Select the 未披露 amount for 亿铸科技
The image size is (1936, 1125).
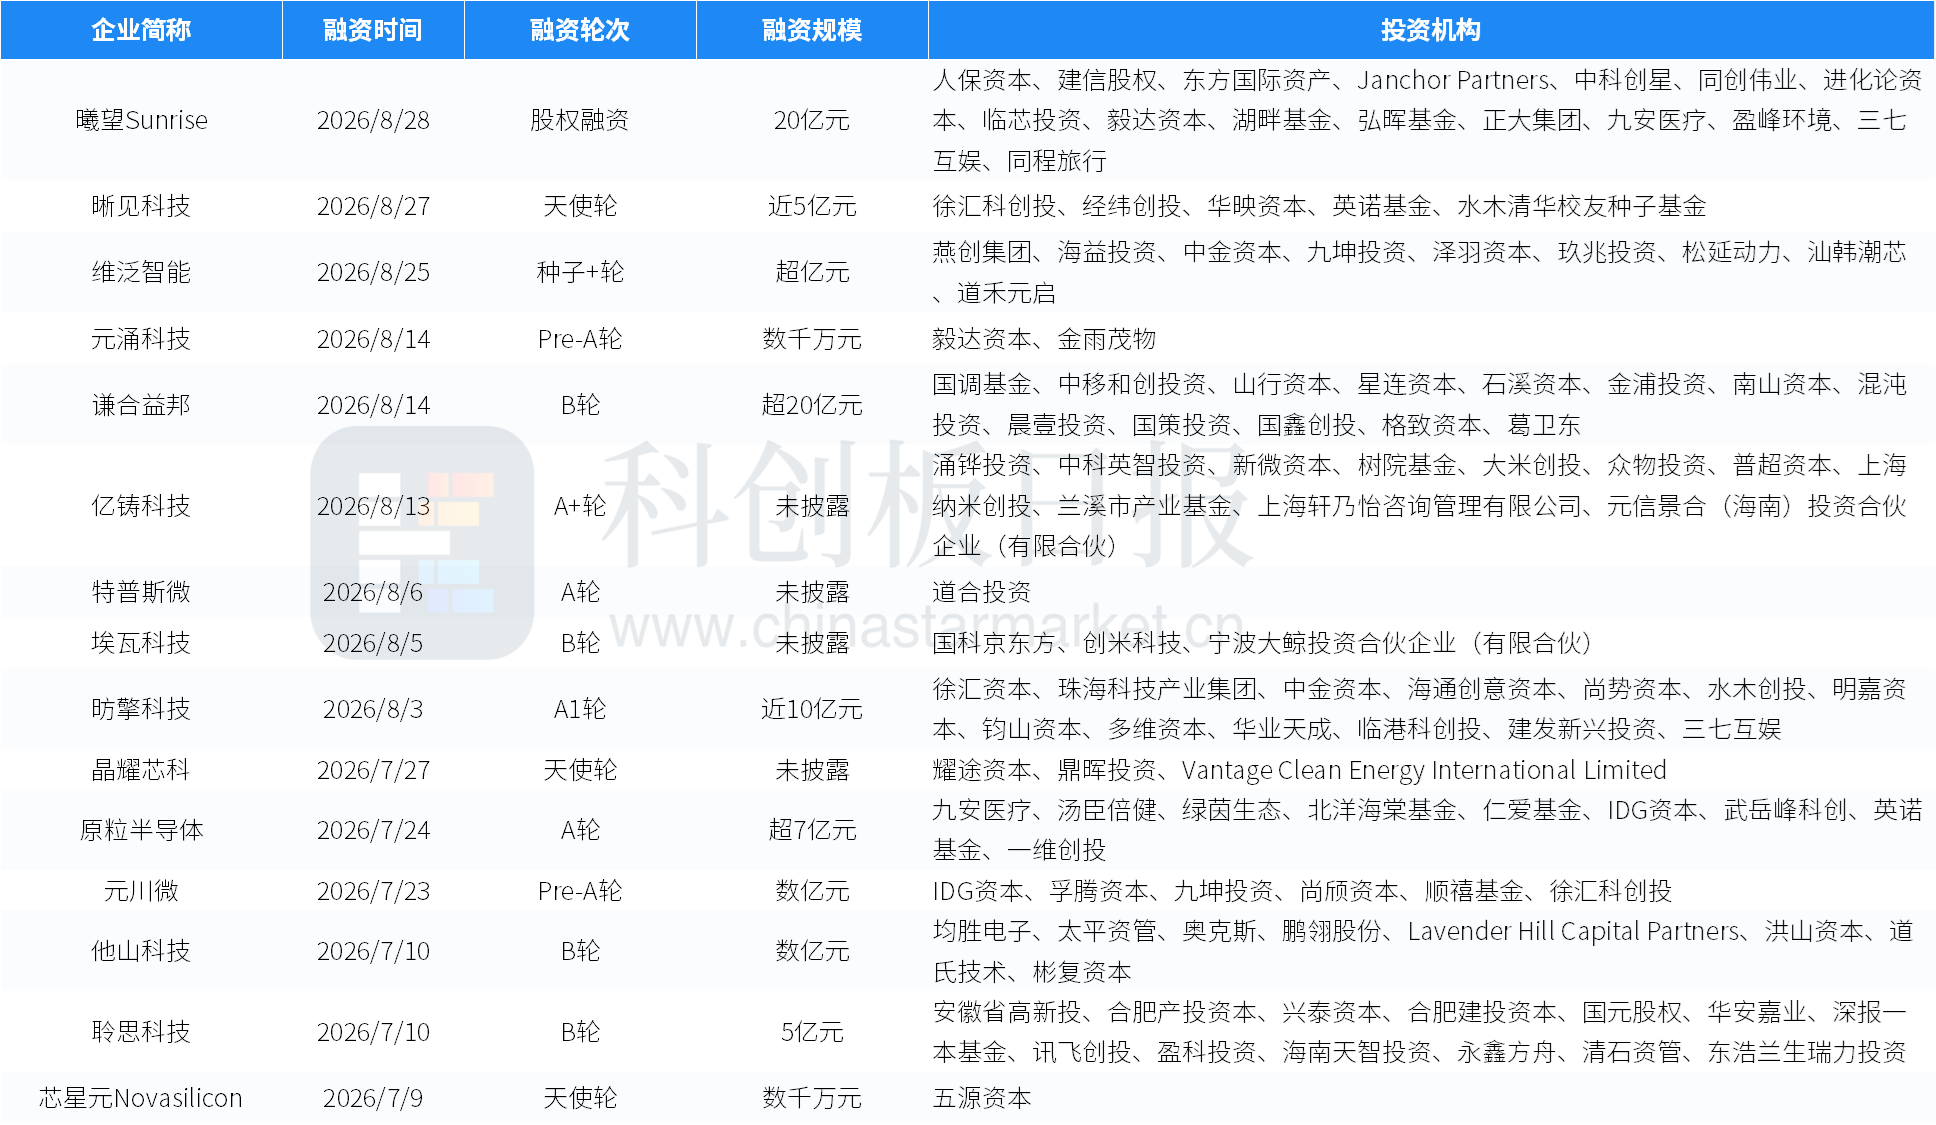[812, 506]
